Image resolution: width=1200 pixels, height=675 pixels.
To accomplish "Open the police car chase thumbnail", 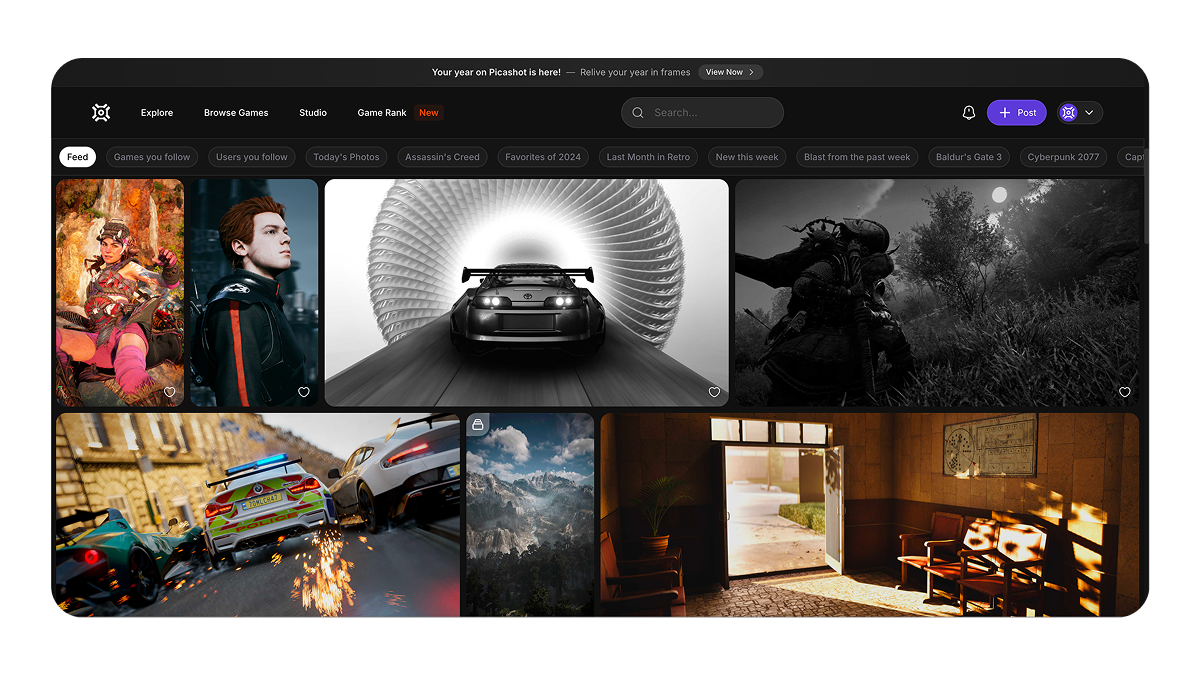I will [257, 515].
